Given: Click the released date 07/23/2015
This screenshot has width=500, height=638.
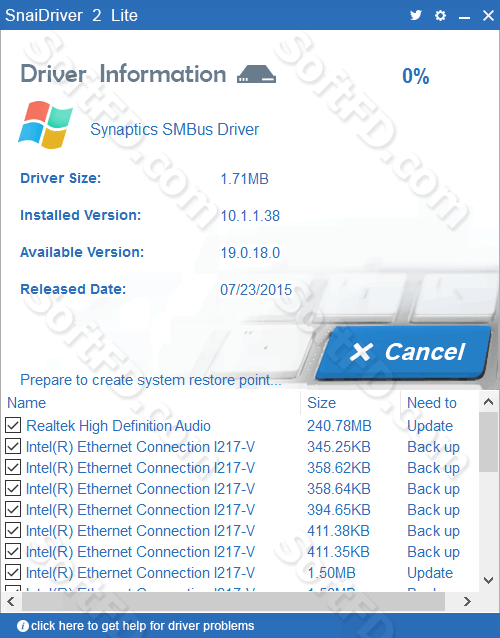Looking at the screenshot, I should 256,290.
